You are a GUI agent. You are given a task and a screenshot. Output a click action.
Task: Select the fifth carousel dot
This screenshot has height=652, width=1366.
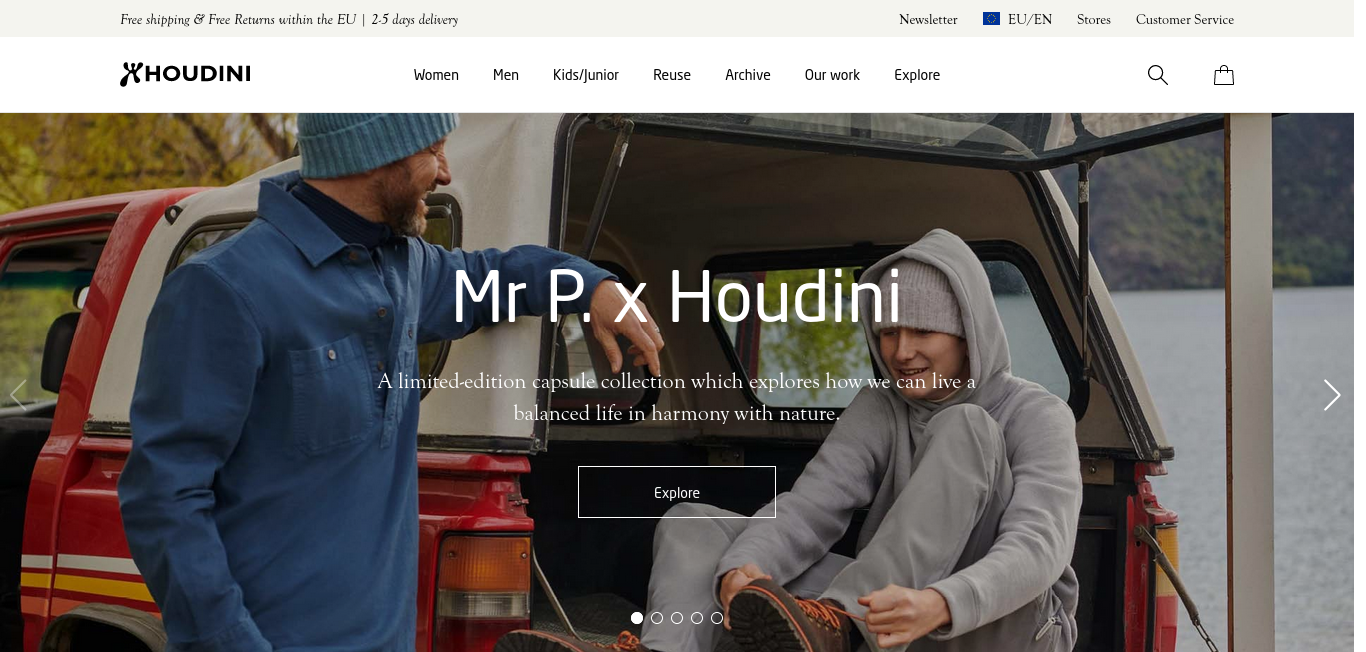pyautogui.click(x=717, y=618)
